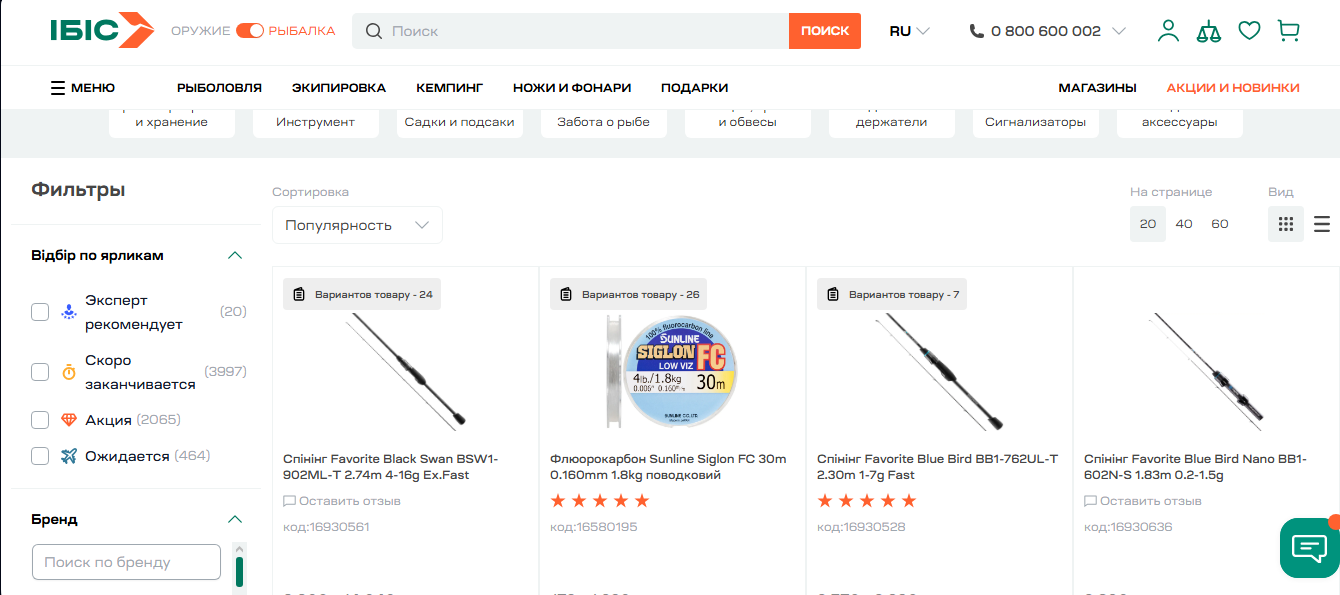Switch to list view layout
The image size is (1340, 595).
pyautogui.click(x=1322, y=224)
